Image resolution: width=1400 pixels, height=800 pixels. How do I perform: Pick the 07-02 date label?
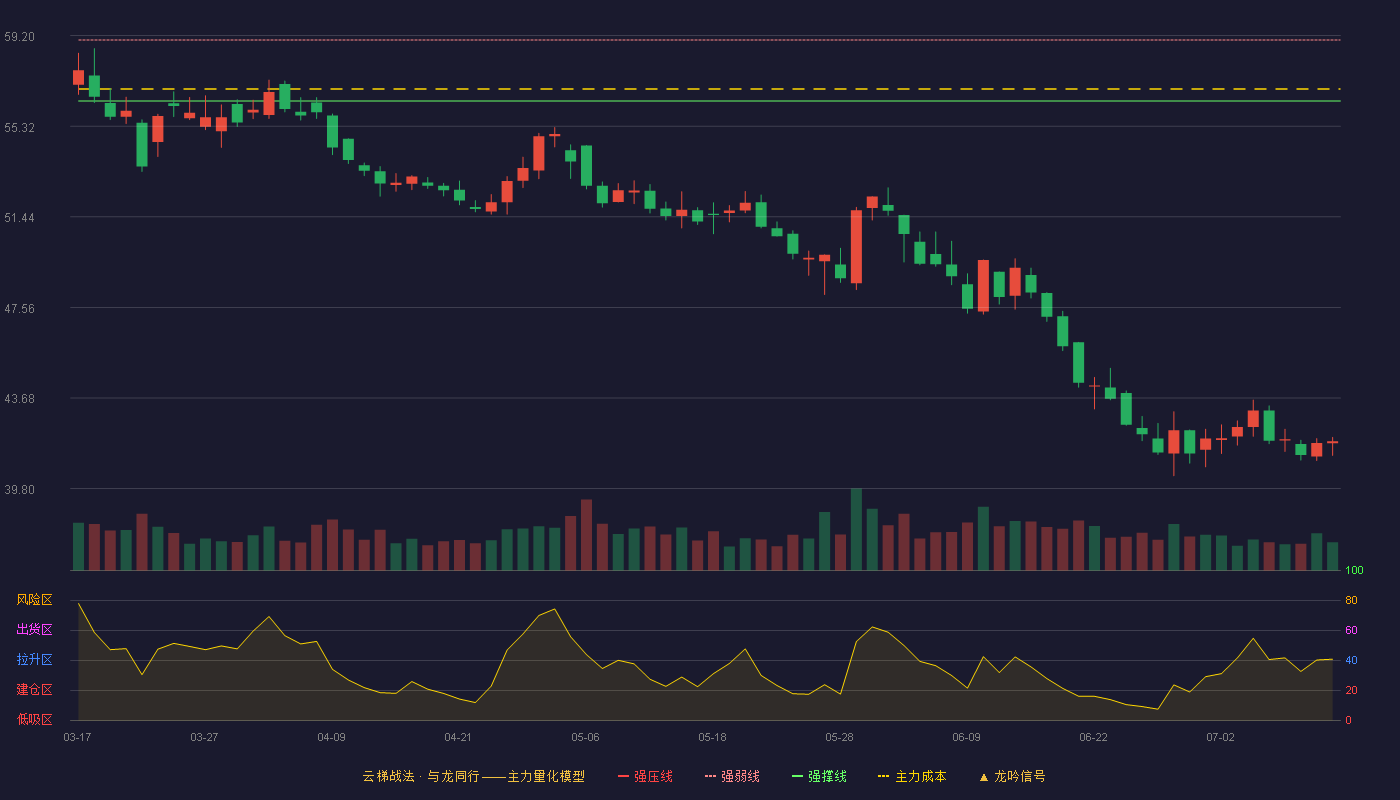(1220, 737)
